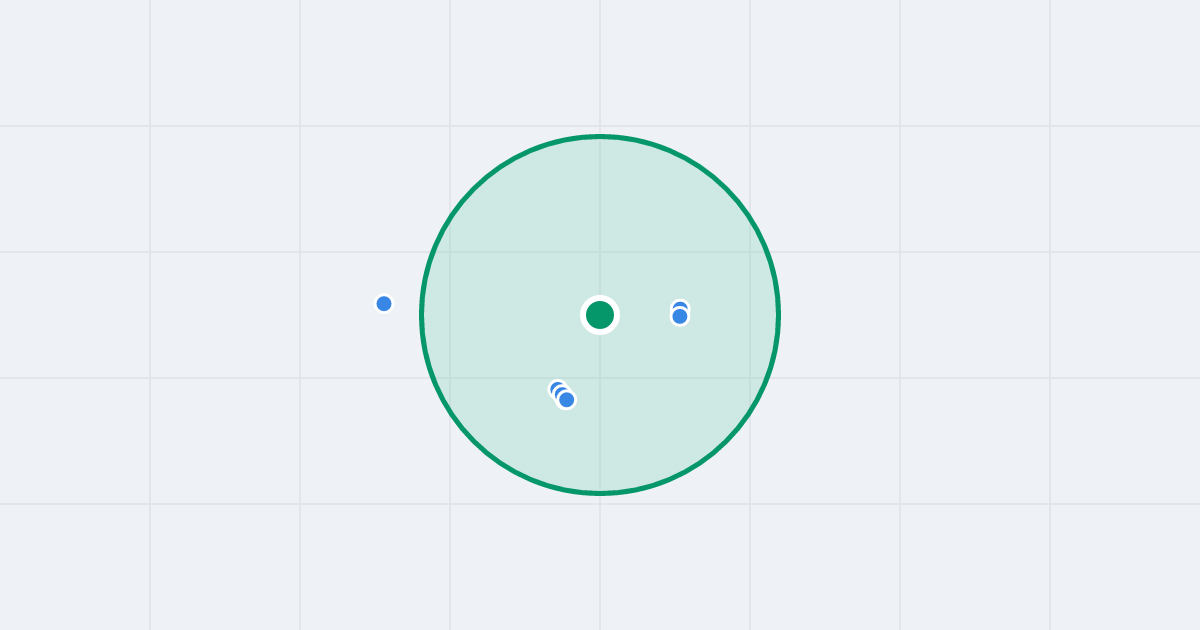Screen dimensions: 1200x630
Task: Click the green center marker of the circle
Action: pyautogui.click(x=600, y=315)
